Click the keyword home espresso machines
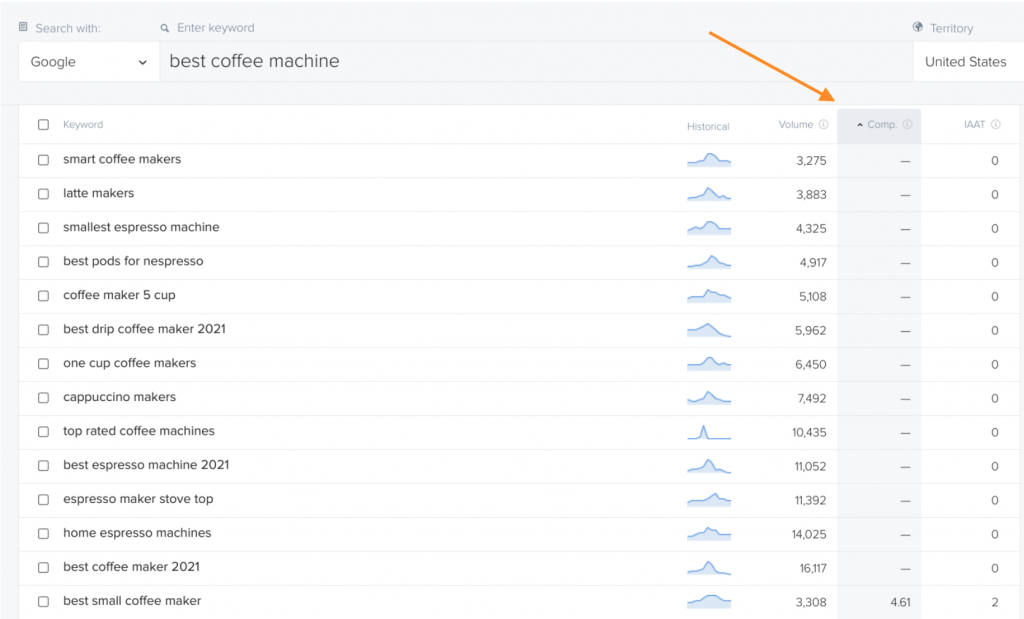This screenshot has height=619, width=1024. 137,532
